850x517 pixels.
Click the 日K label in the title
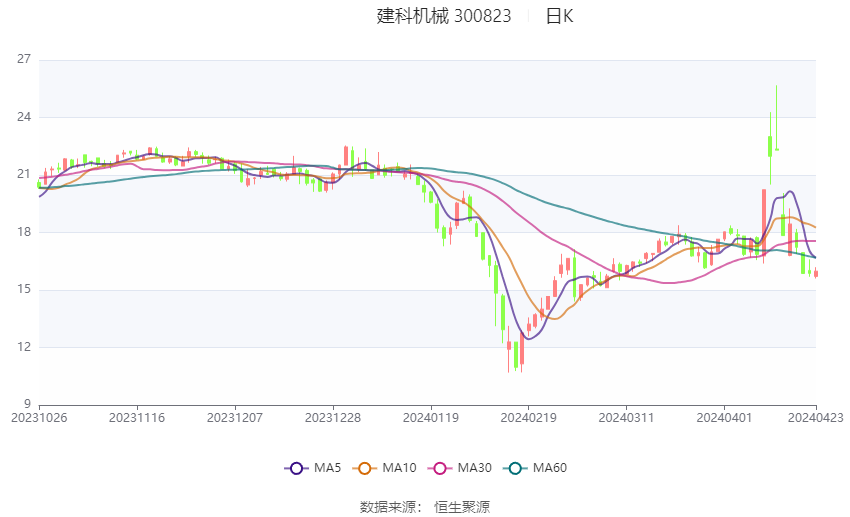[559, 16]
